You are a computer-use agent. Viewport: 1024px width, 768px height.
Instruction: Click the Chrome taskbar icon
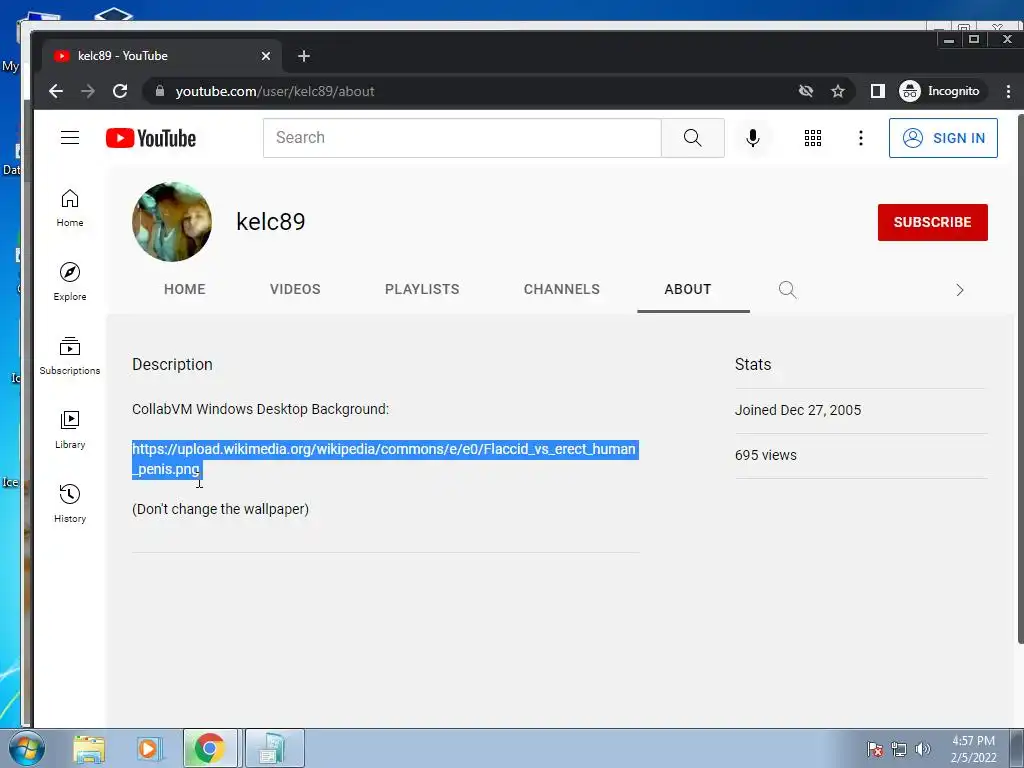[210, 748]
